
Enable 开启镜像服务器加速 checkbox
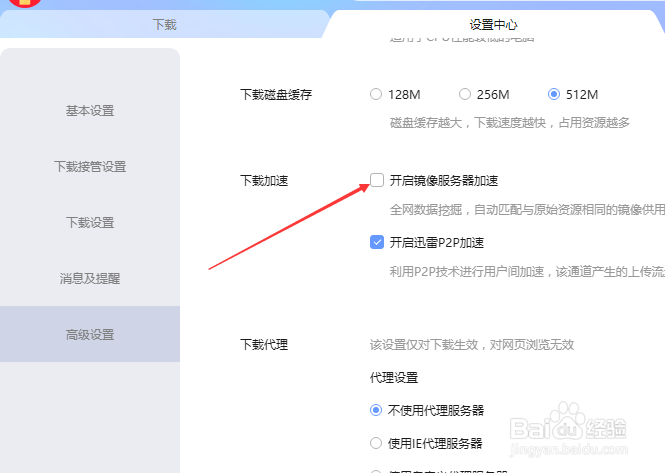[x=377, y=180]
